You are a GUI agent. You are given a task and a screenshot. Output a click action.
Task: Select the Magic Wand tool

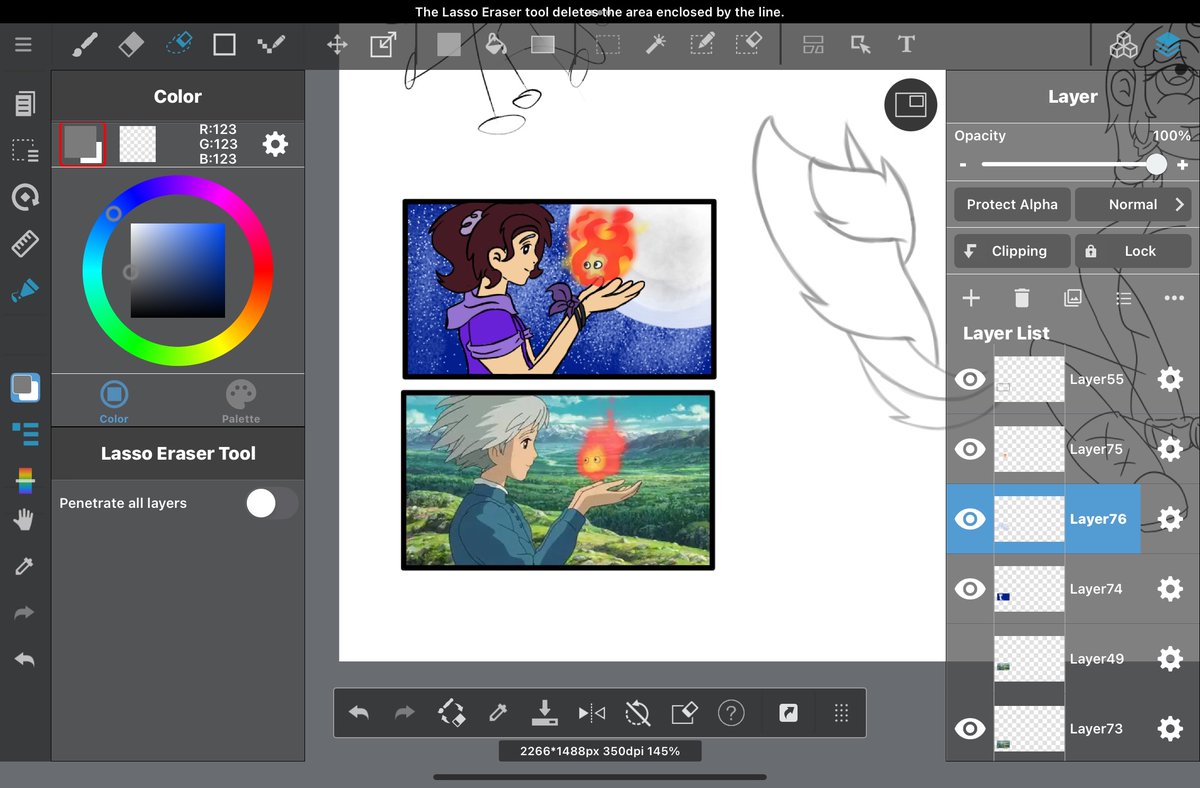655,44
